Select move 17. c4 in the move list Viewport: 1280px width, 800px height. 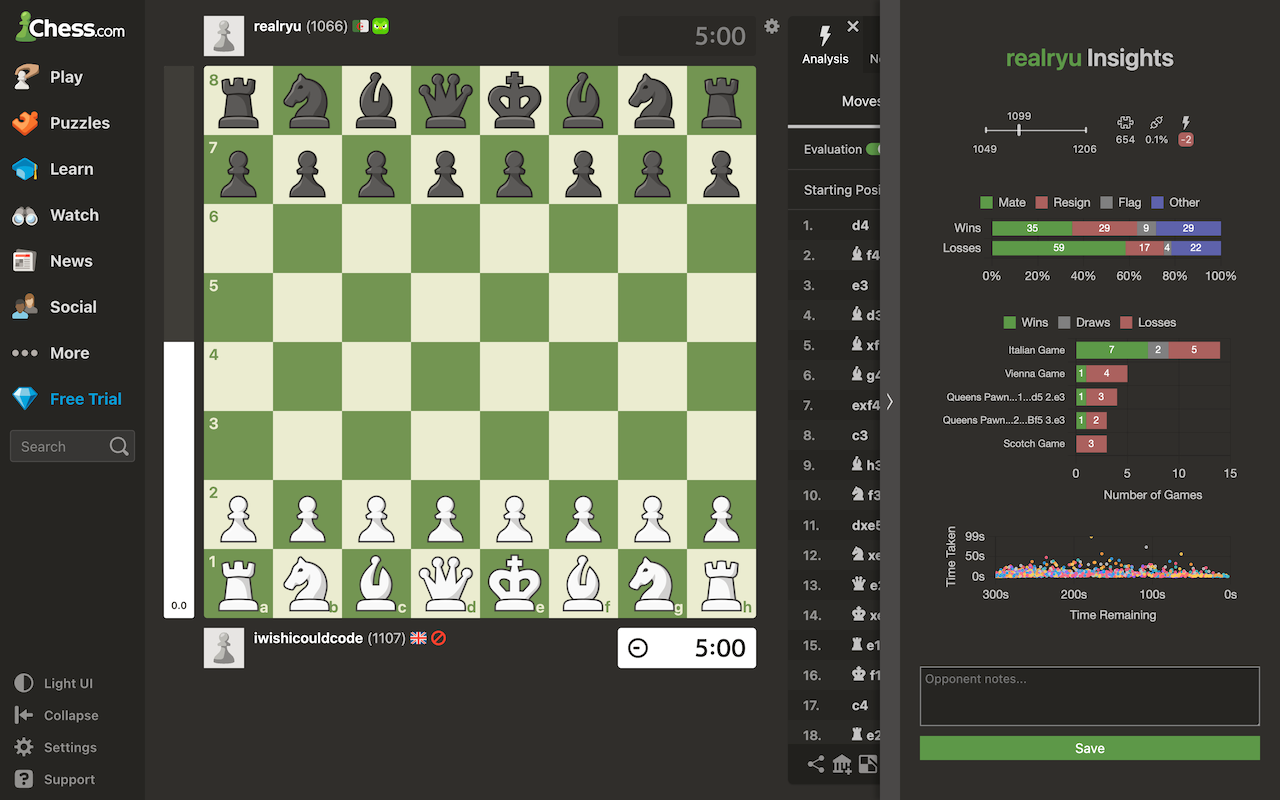pyautogui.click(x=860, y=705)
